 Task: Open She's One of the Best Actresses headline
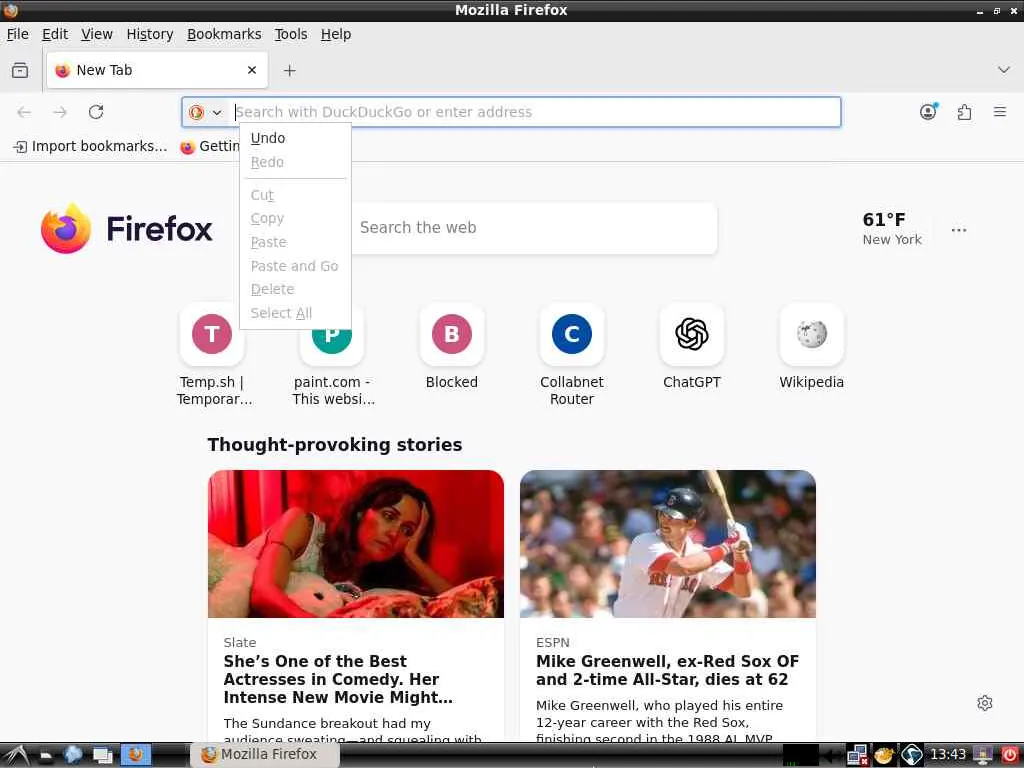(338, 679)
